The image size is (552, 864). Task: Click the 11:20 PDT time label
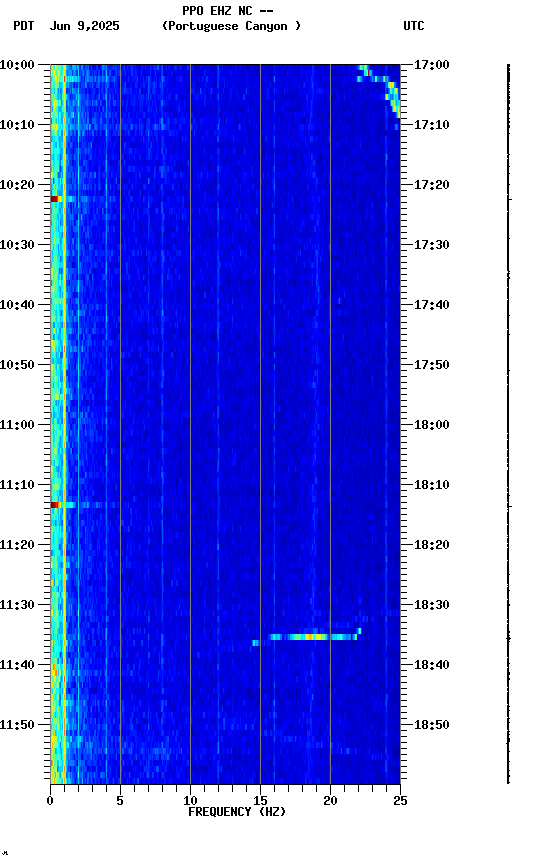coord(17,545)
